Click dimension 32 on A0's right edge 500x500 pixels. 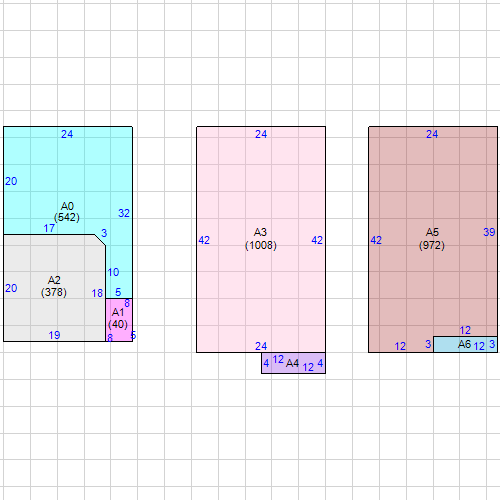click(x=124, y=213)
